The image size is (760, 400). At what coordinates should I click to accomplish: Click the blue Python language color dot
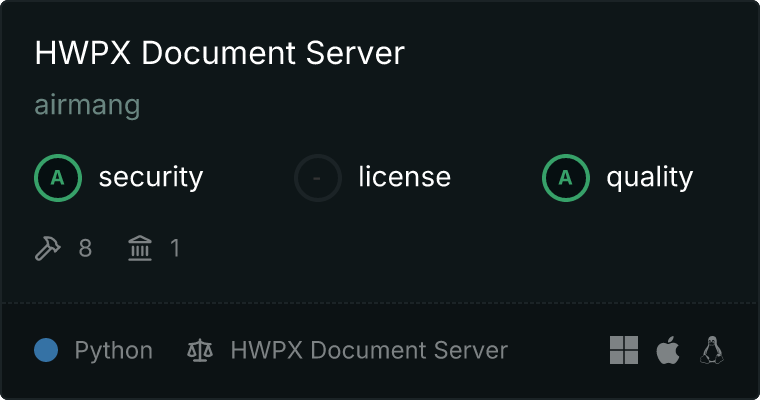(46, 350)
